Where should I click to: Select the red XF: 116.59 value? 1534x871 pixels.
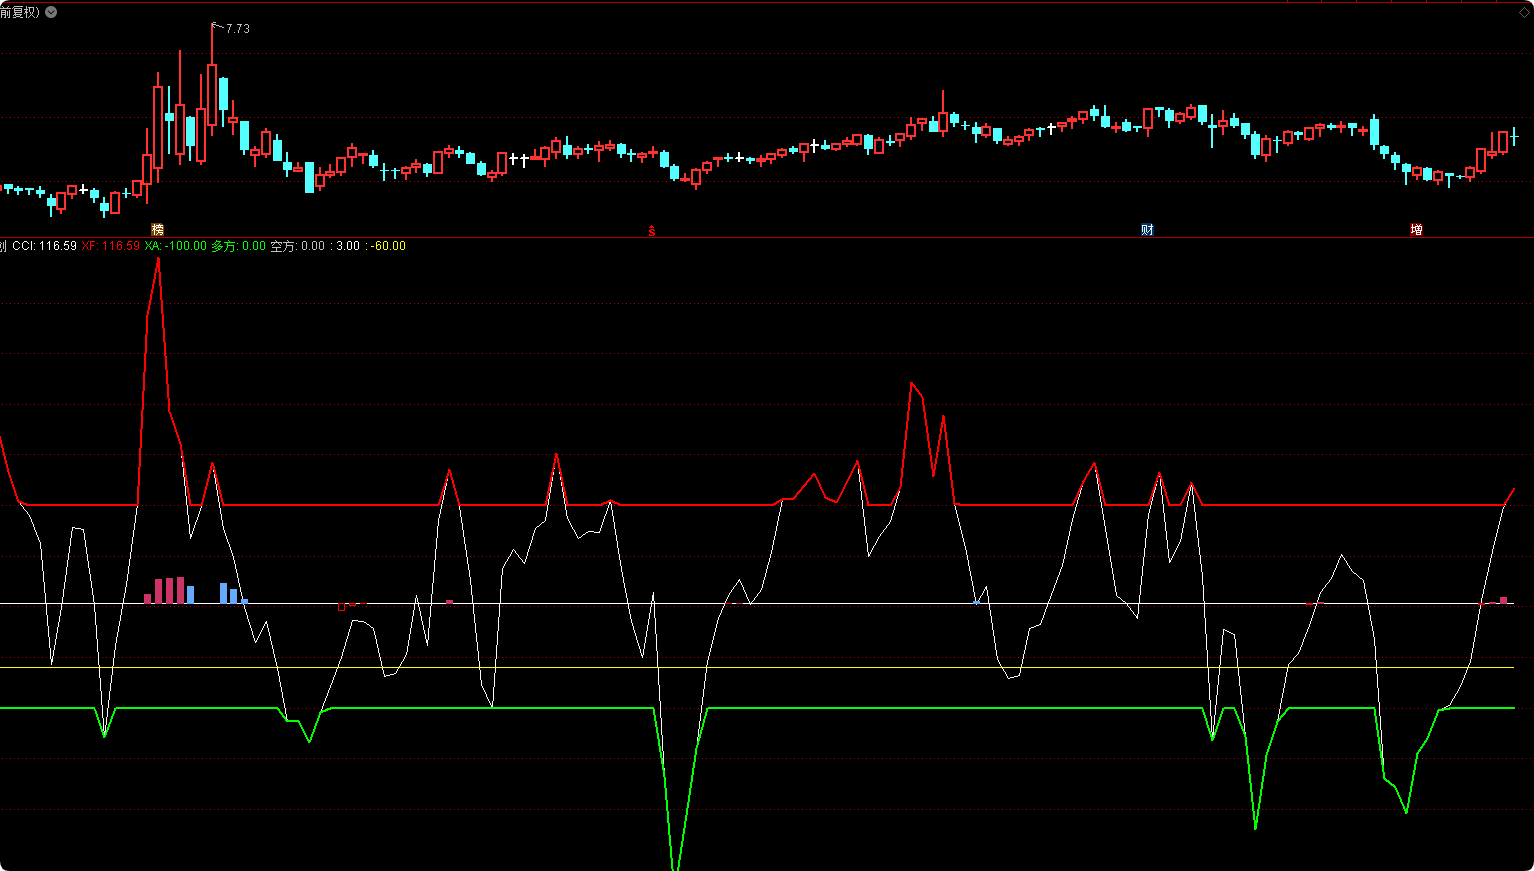(111, 246)
